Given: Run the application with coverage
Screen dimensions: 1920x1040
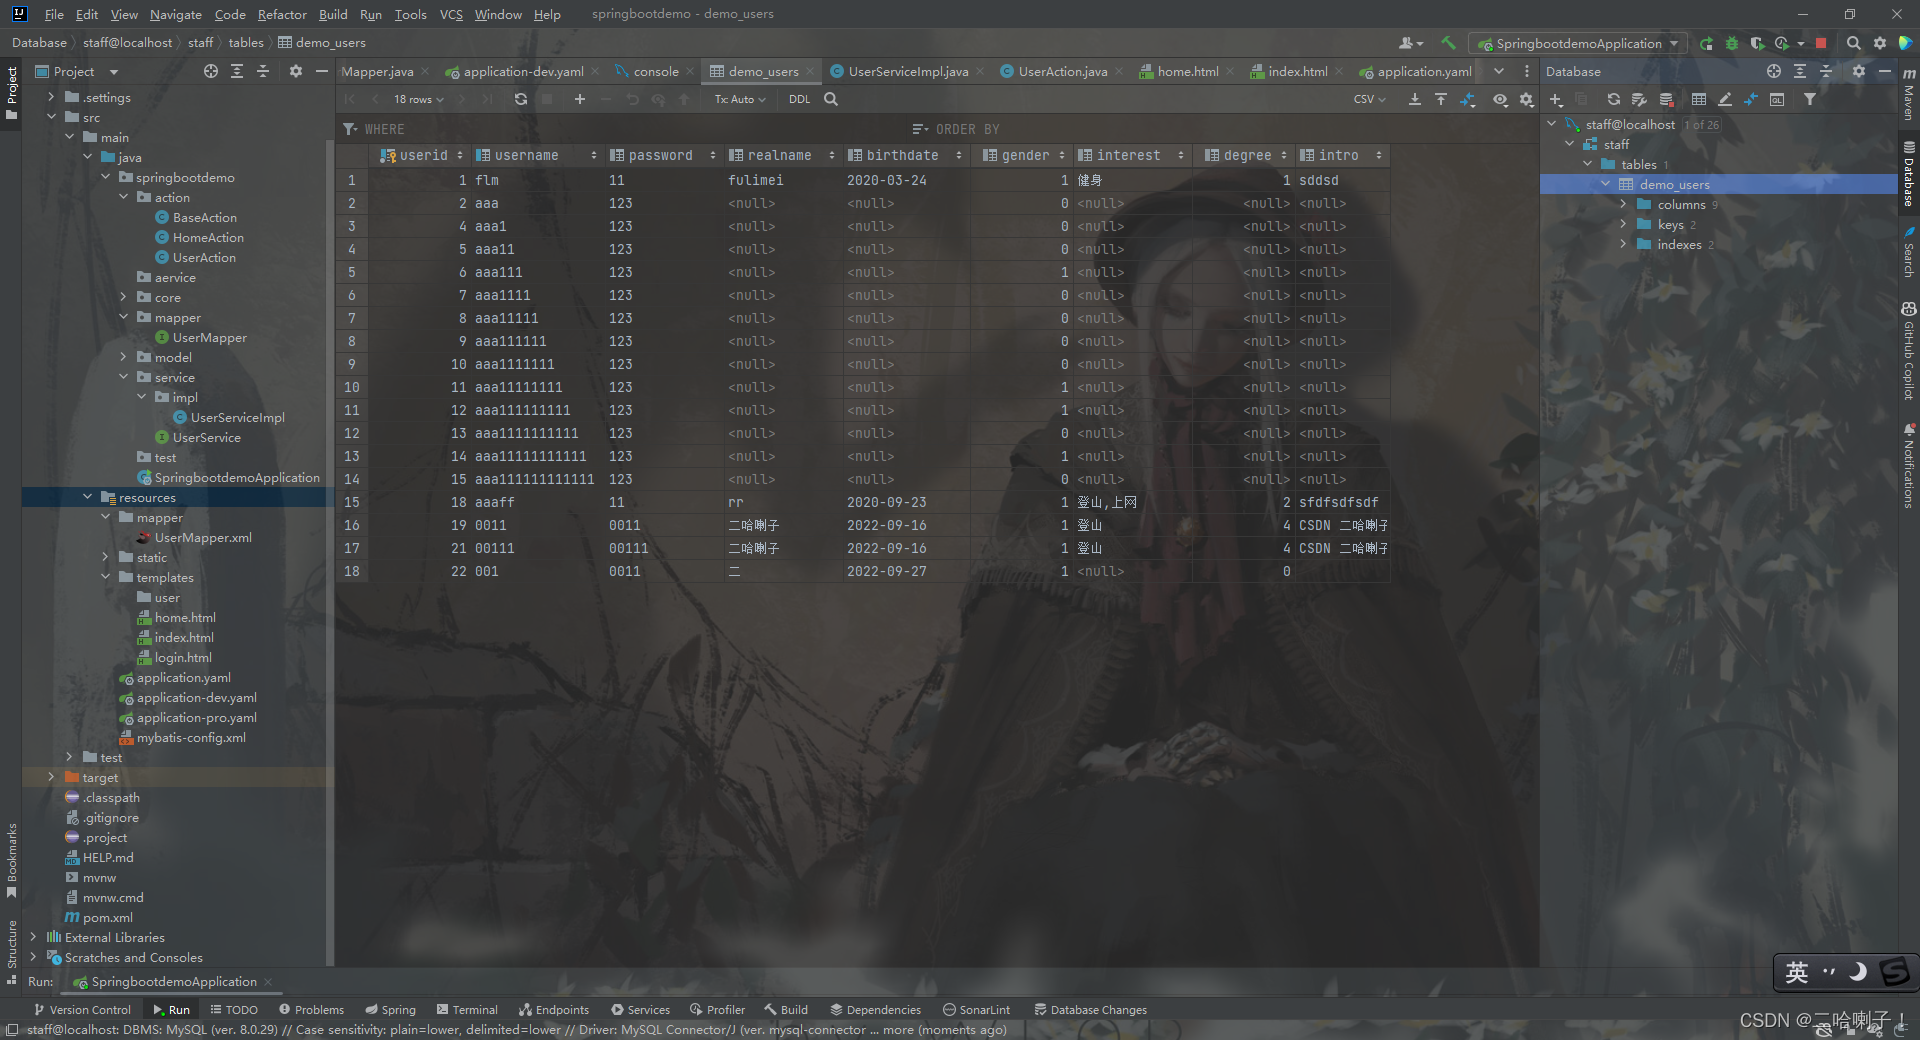Looking at the screenshot, I should (1757, 43).
